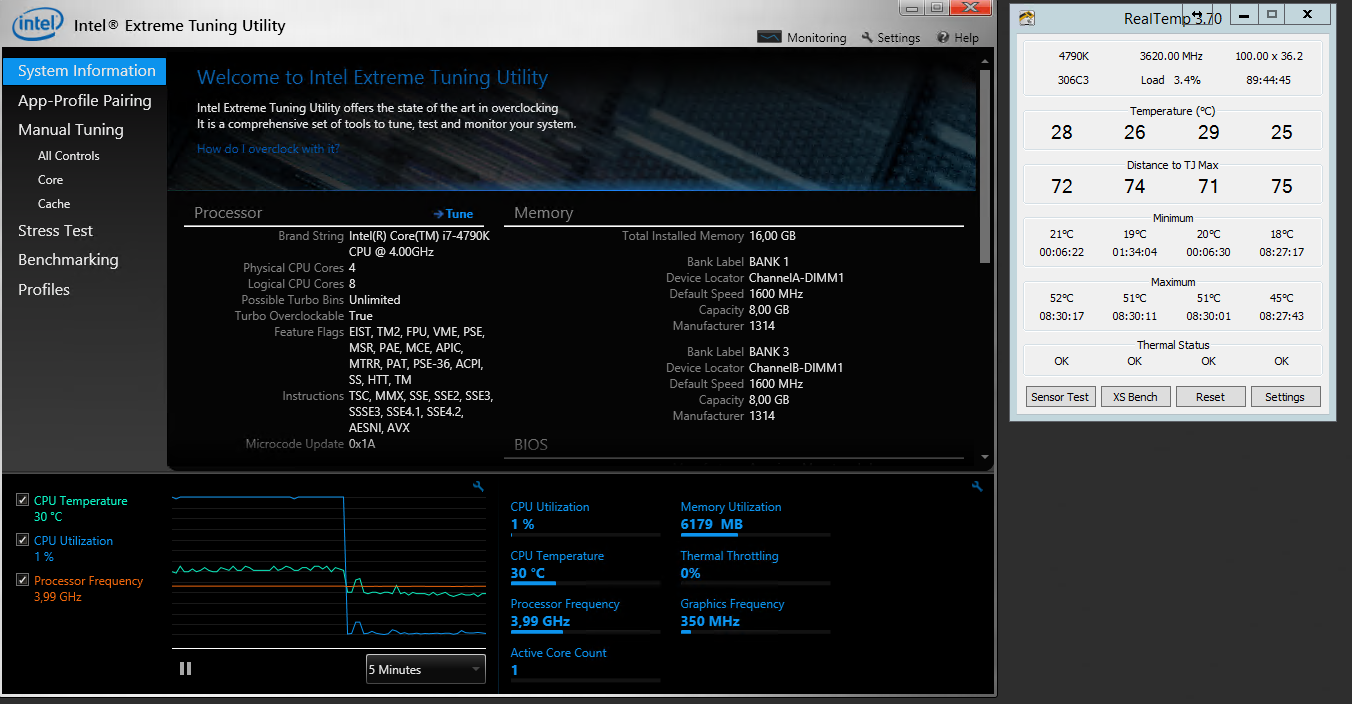
Task: Disable the CPU Utilization graph line
Action: point(22,539)
